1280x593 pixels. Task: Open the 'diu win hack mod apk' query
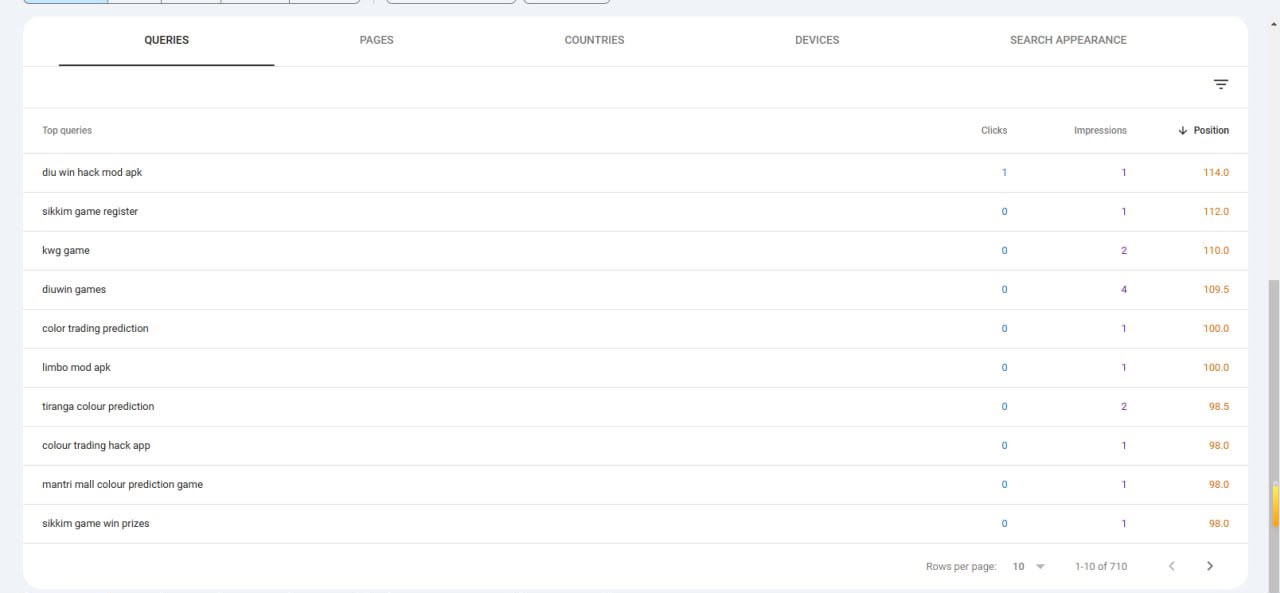pyautogui.click(x=92, y=172)
